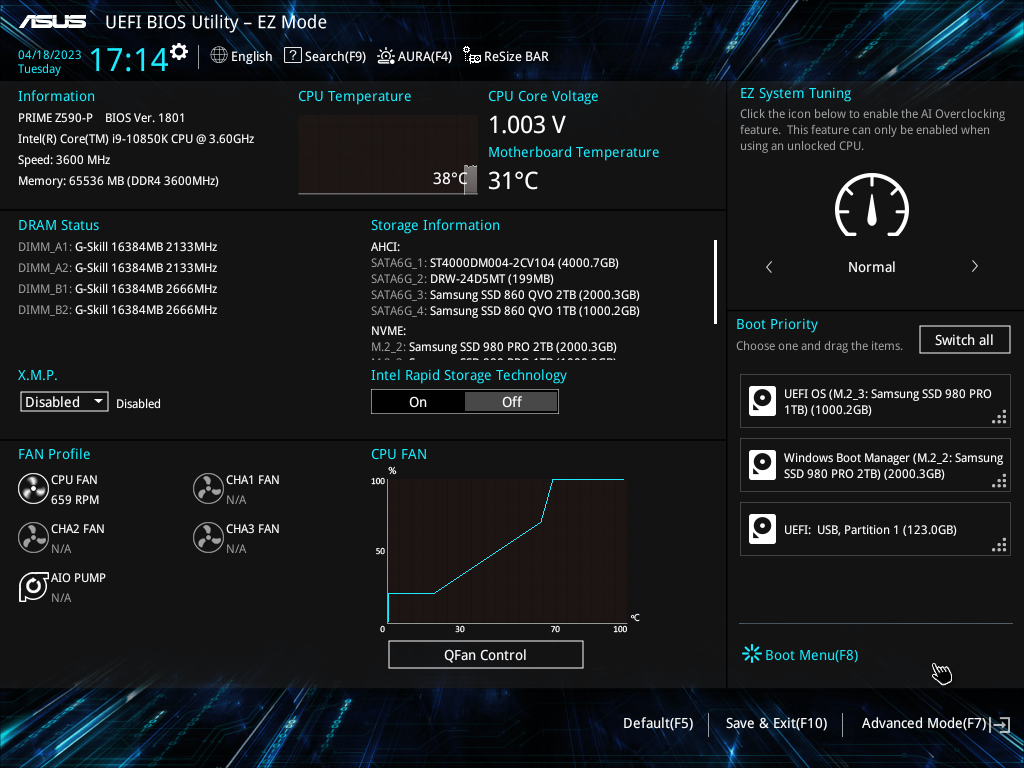Click the globe language icon
The width and height of the screenshot is (1024, 768).
coord(219,56)
